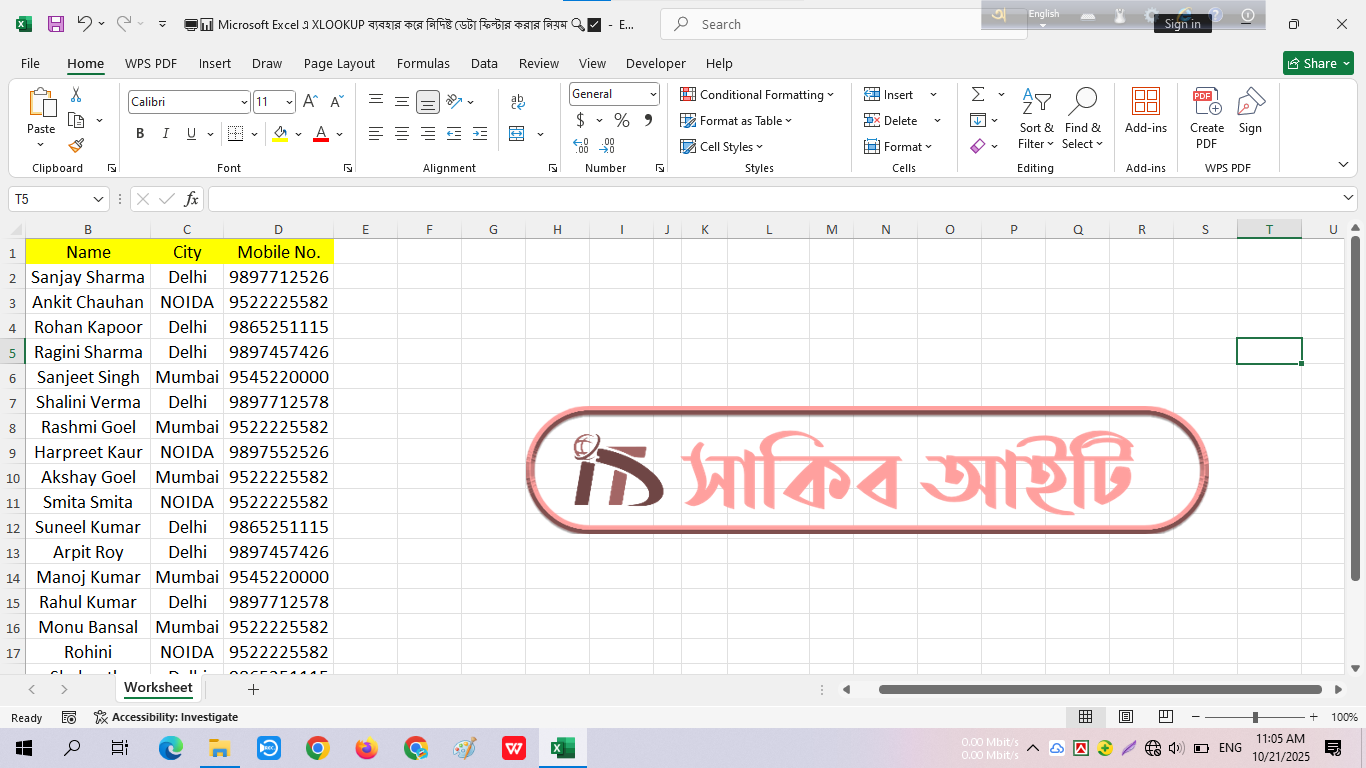
Task: Toggle Italic text formatting
Action: [166, 134]
